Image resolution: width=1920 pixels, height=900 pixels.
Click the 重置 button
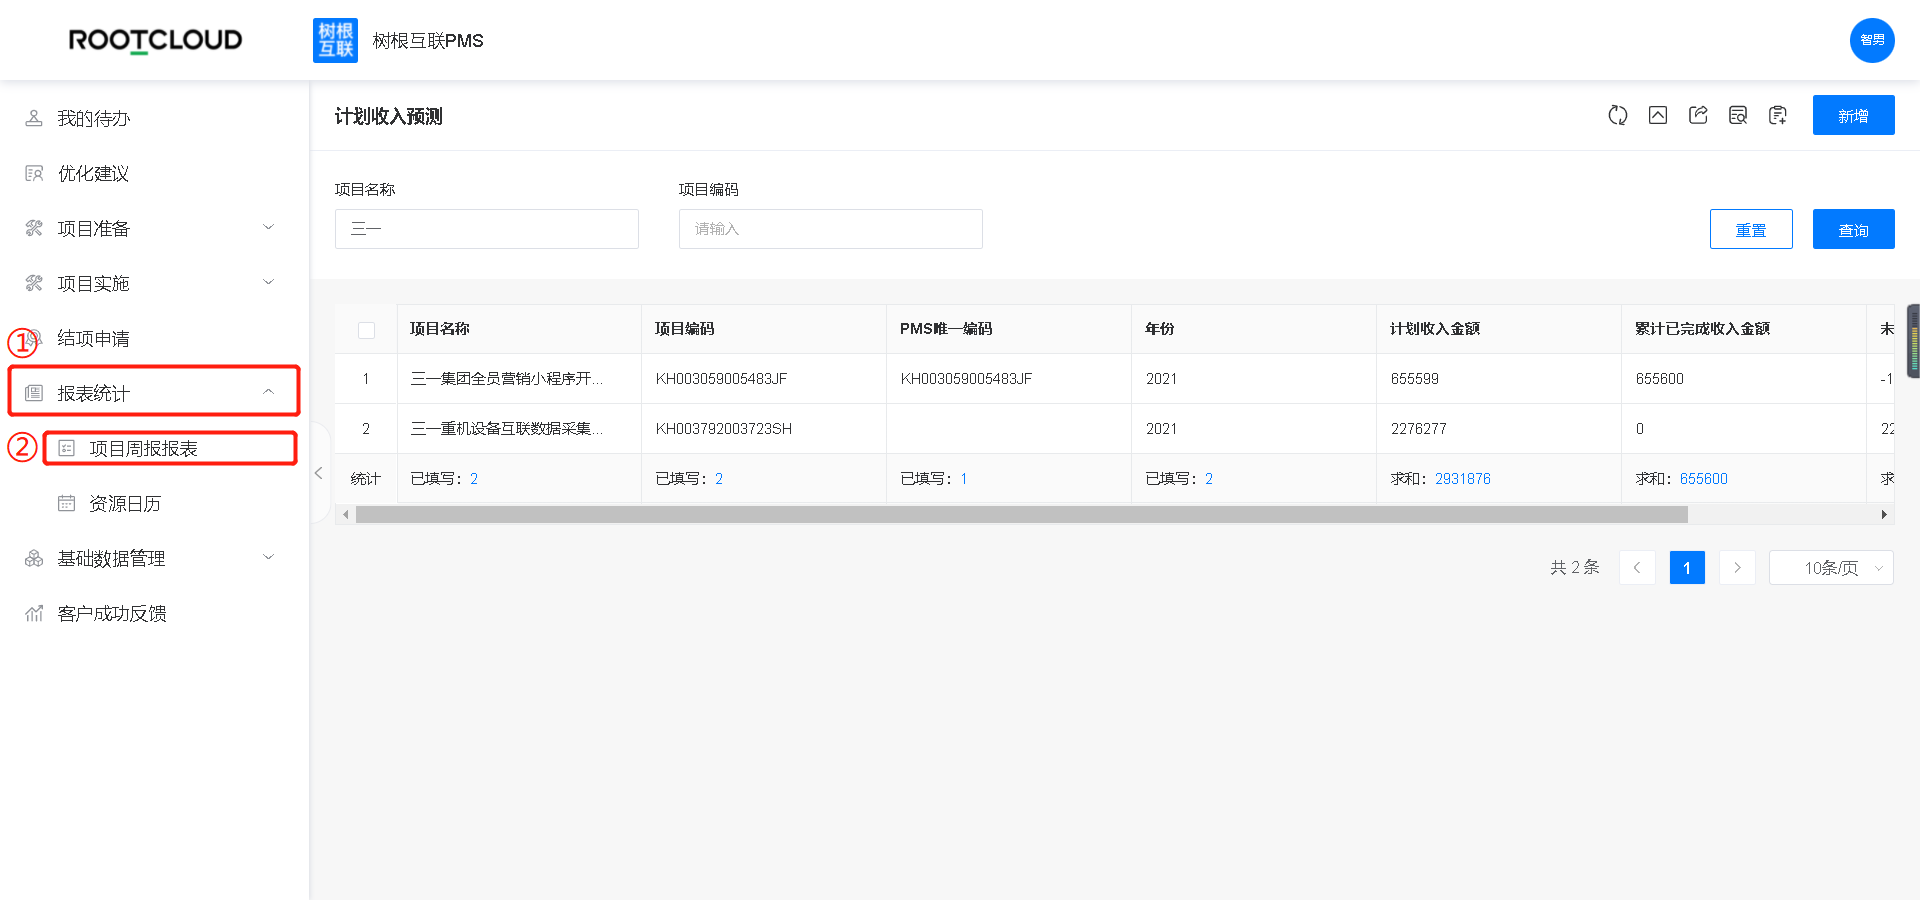[x=1751, y=229]
